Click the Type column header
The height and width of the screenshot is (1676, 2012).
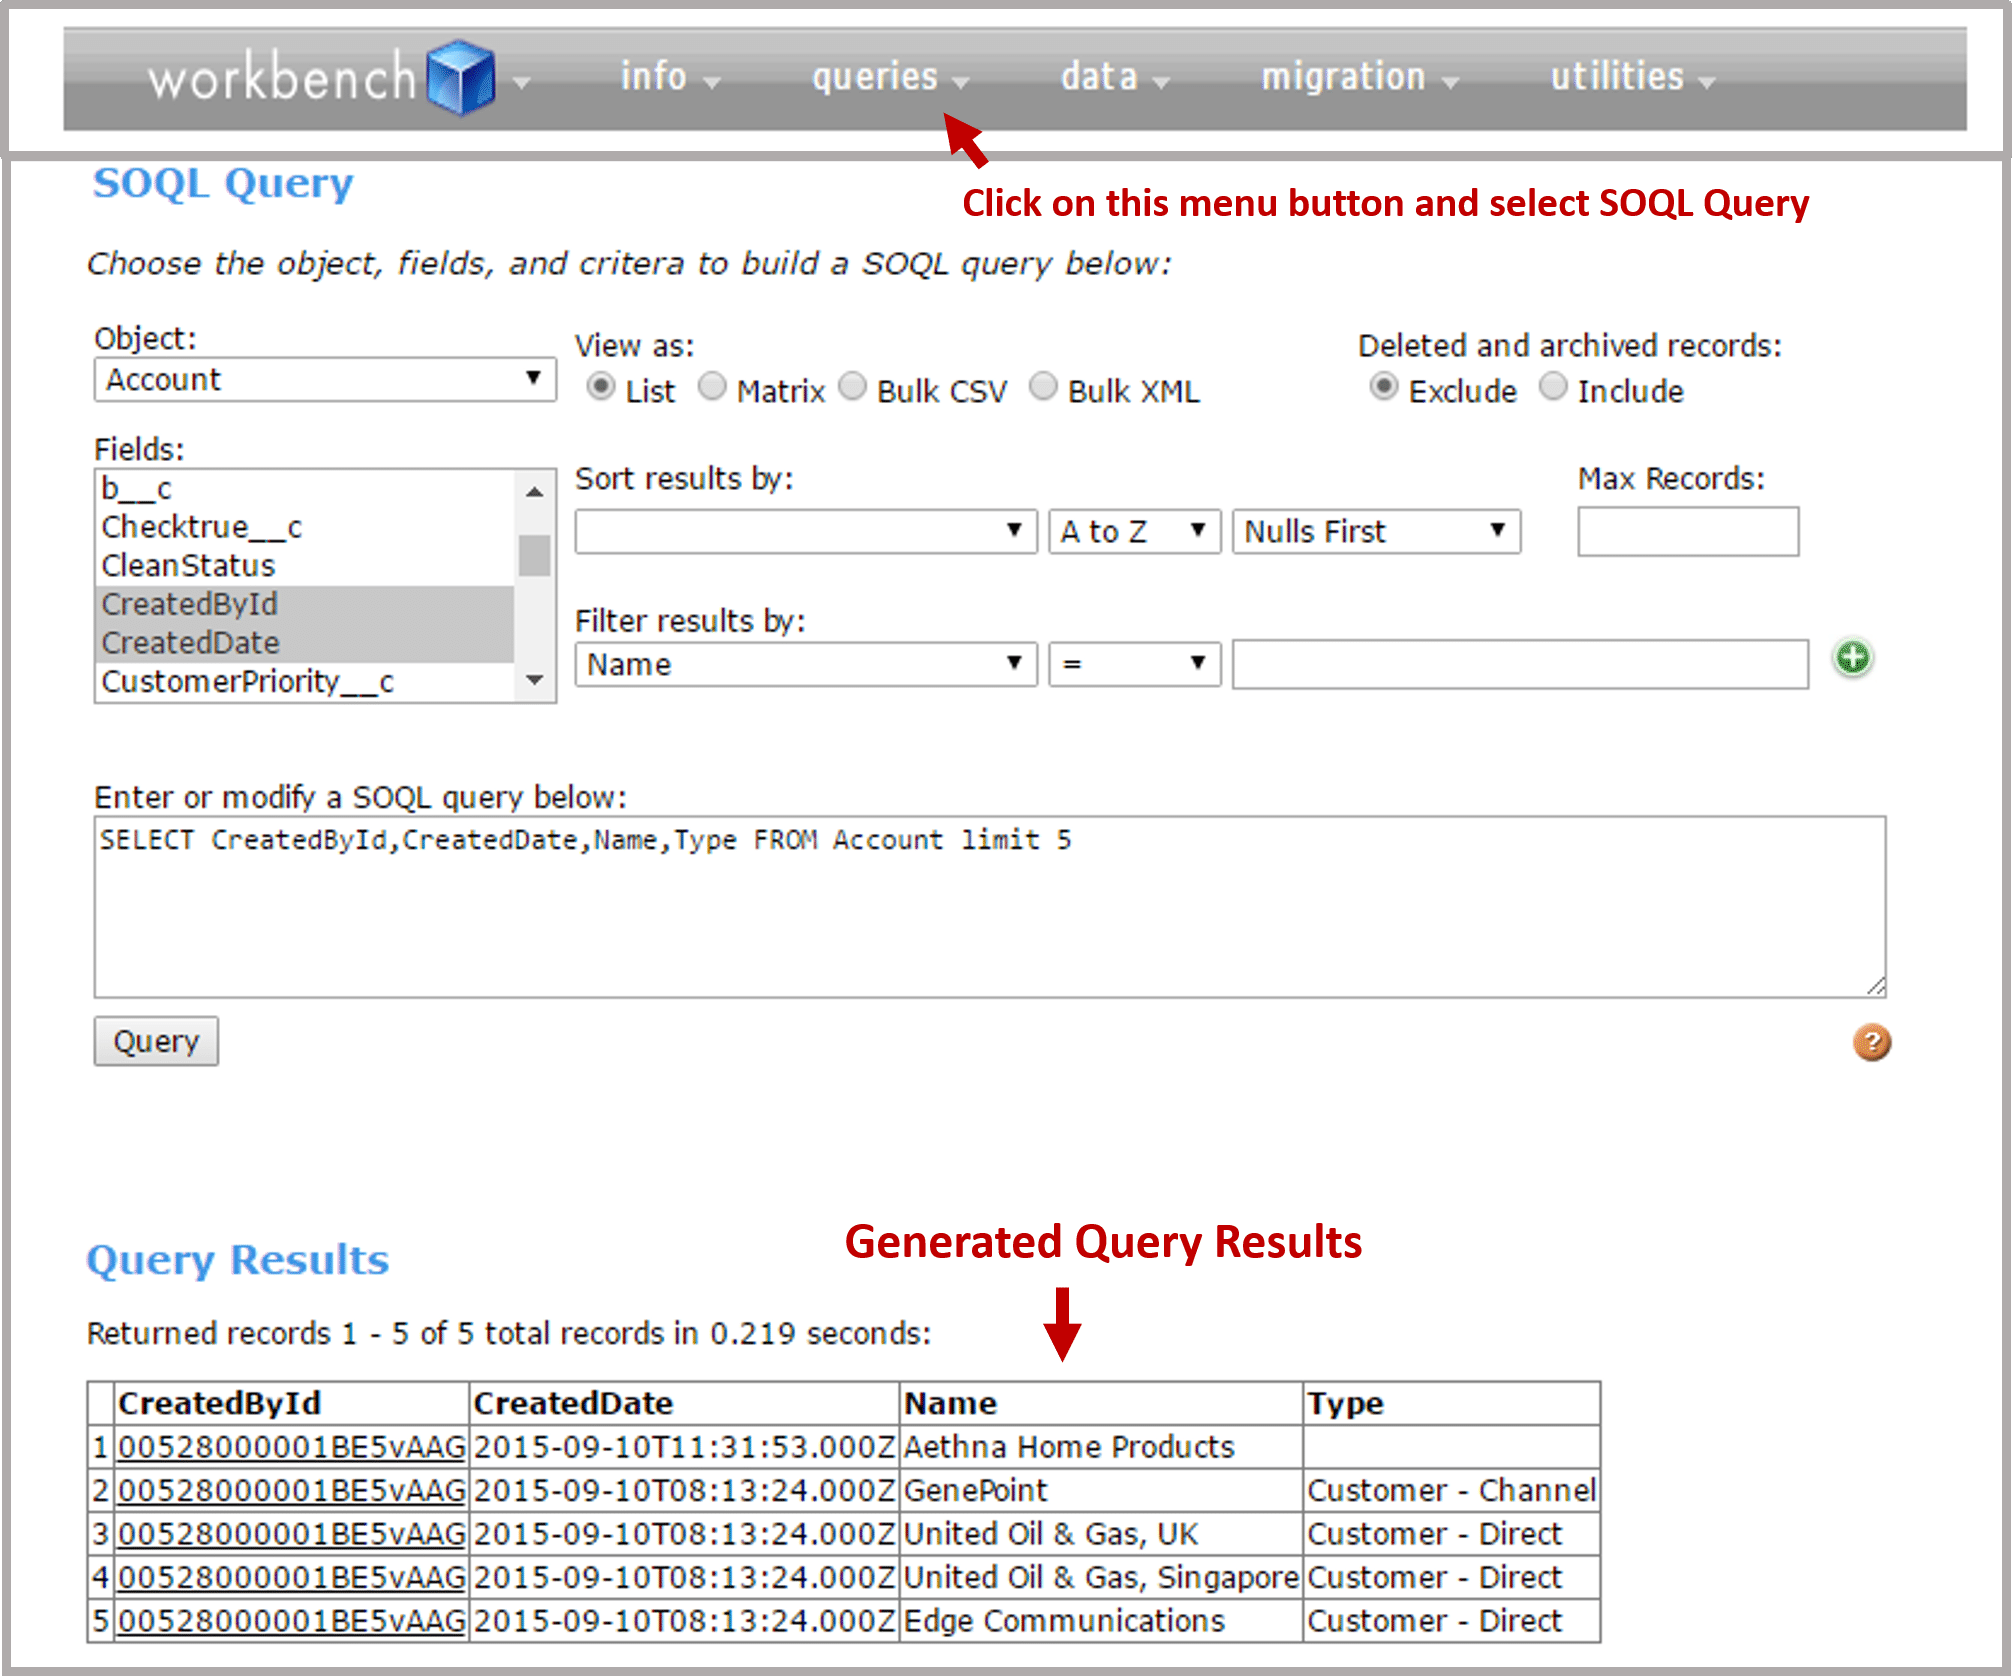[1451, 1403]
